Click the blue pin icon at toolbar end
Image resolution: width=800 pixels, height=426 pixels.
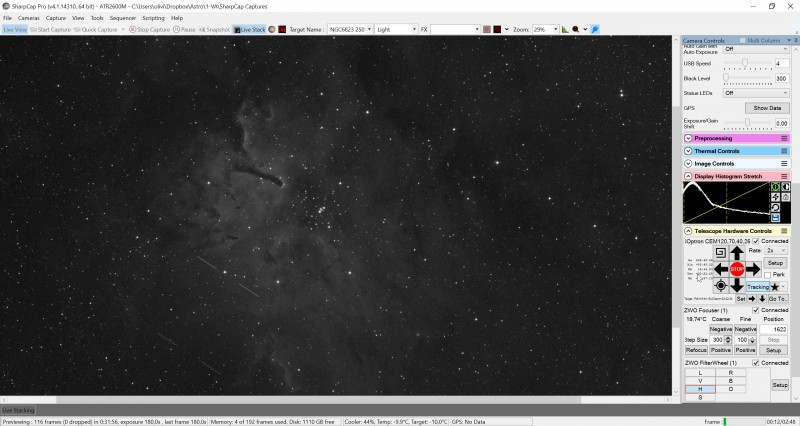pyautogui.click(x=595, y=30)
